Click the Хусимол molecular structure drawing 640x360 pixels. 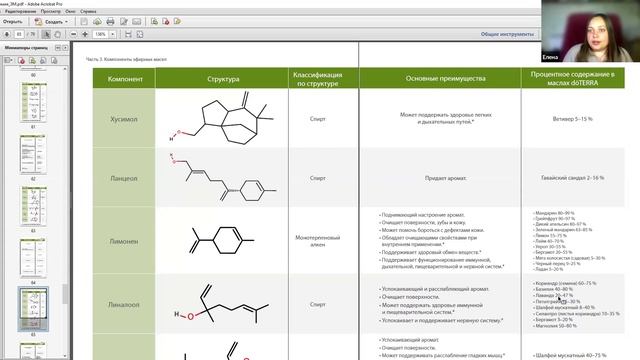pyautogui.click(x=222, y=118)
